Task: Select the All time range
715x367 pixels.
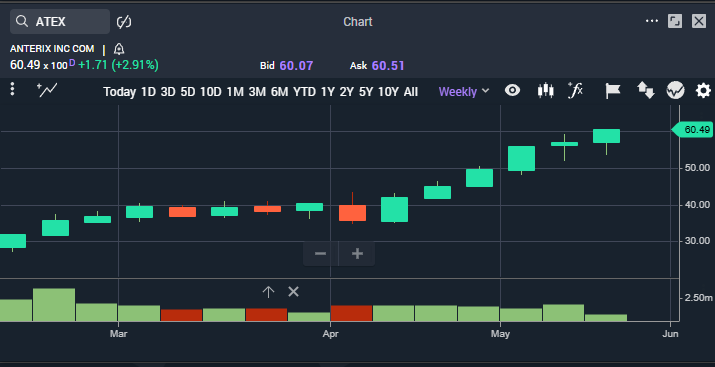Action: click(x=410, y=92)
